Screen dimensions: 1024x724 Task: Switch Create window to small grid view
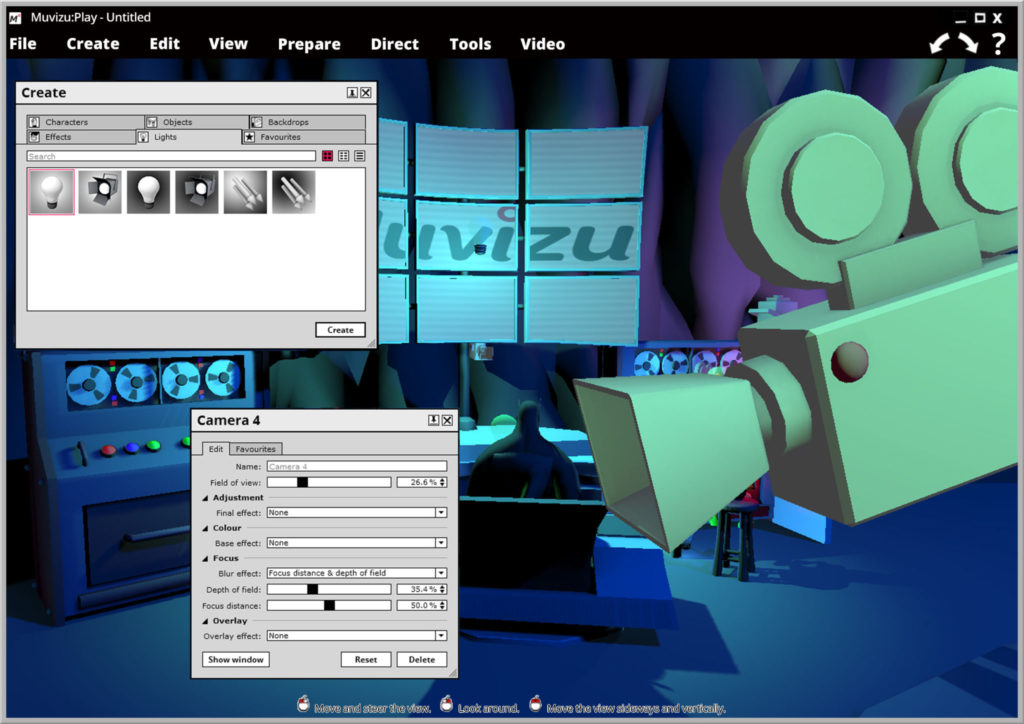click(343, 156)
